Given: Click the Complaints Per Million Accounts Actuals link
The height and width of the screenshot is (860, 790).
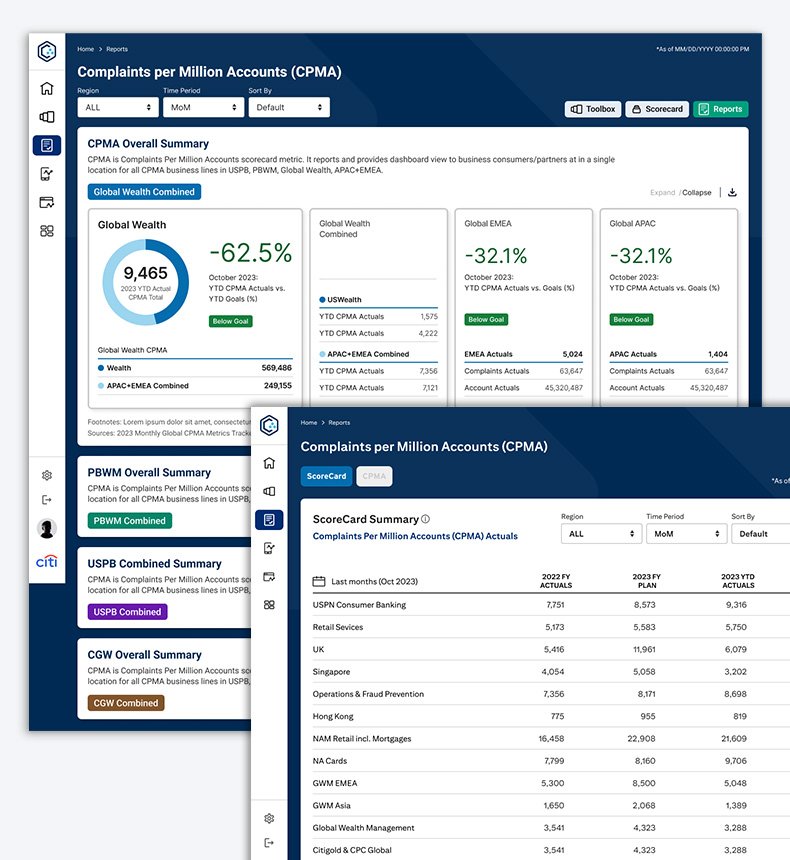Looking at the screenshot, I should tap(415, 536).
